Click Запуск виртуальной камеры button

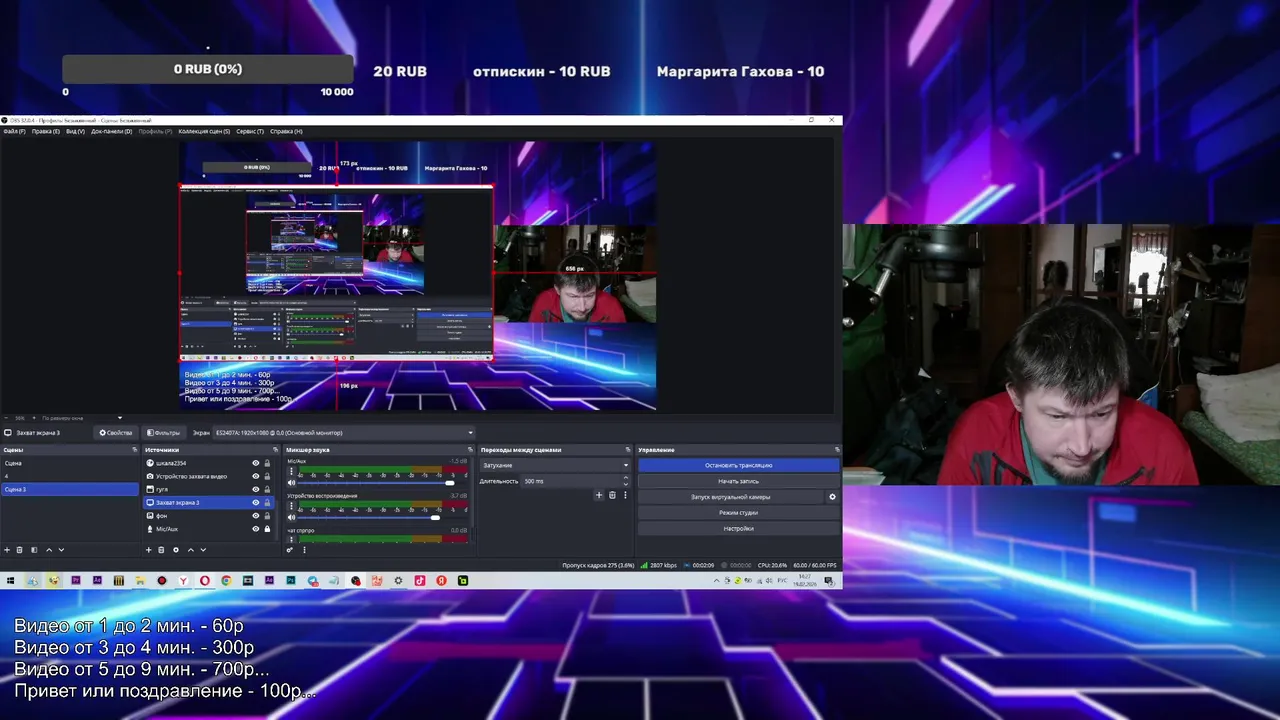point(730,497)
